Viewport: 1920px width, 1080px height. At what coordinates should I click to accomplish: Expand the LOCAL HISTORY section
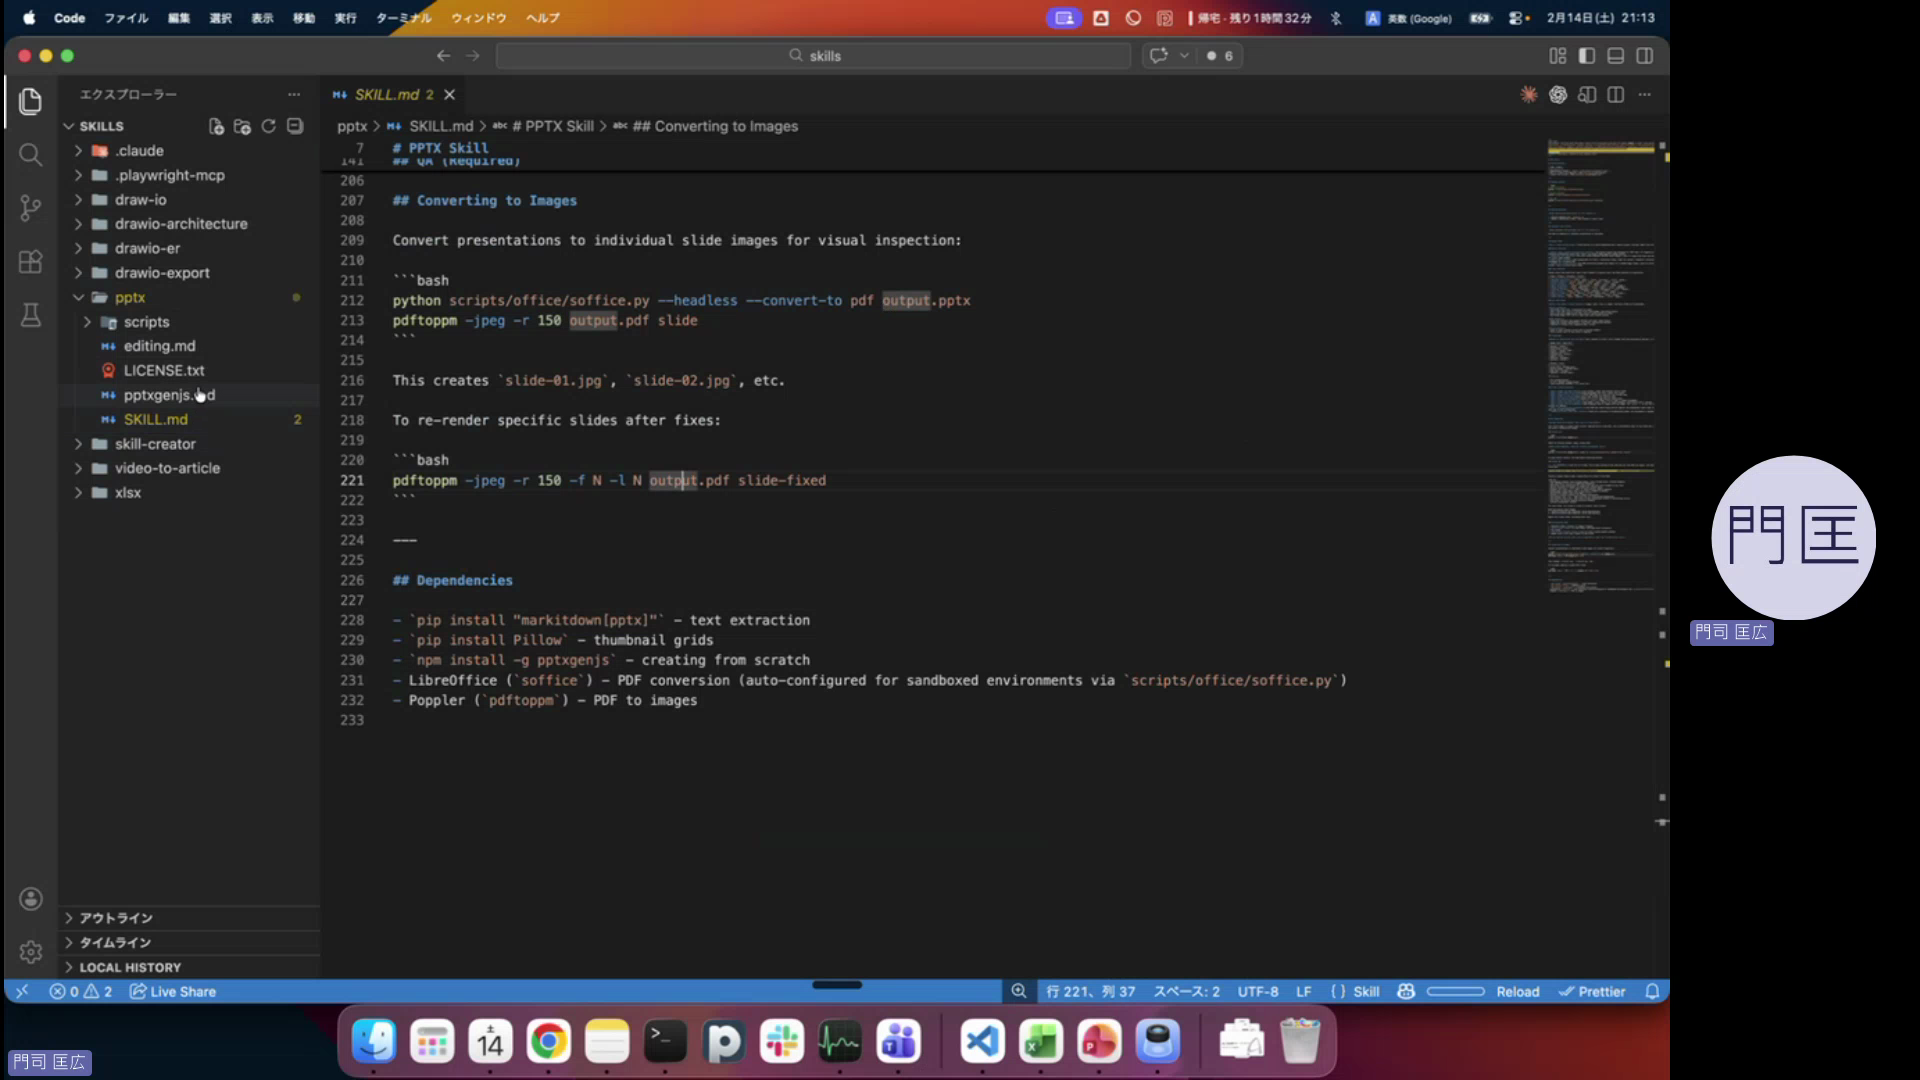click(x=130, y=967)
